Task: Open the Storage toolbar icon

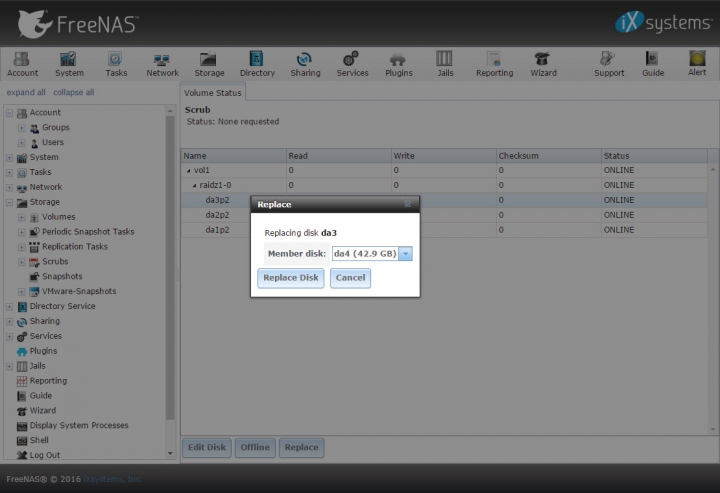Action: click(x=209, y=64)
